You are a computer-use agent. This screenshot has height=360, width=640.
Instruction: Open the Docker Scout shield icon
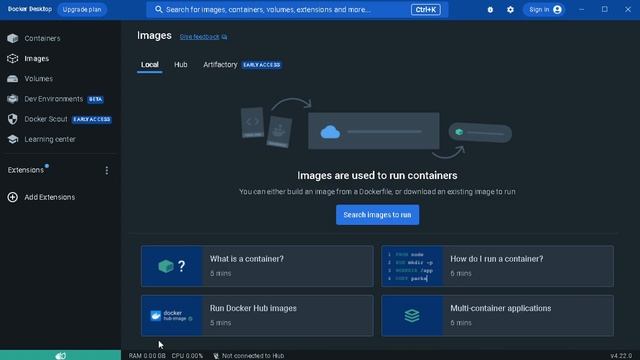(13, 119)
